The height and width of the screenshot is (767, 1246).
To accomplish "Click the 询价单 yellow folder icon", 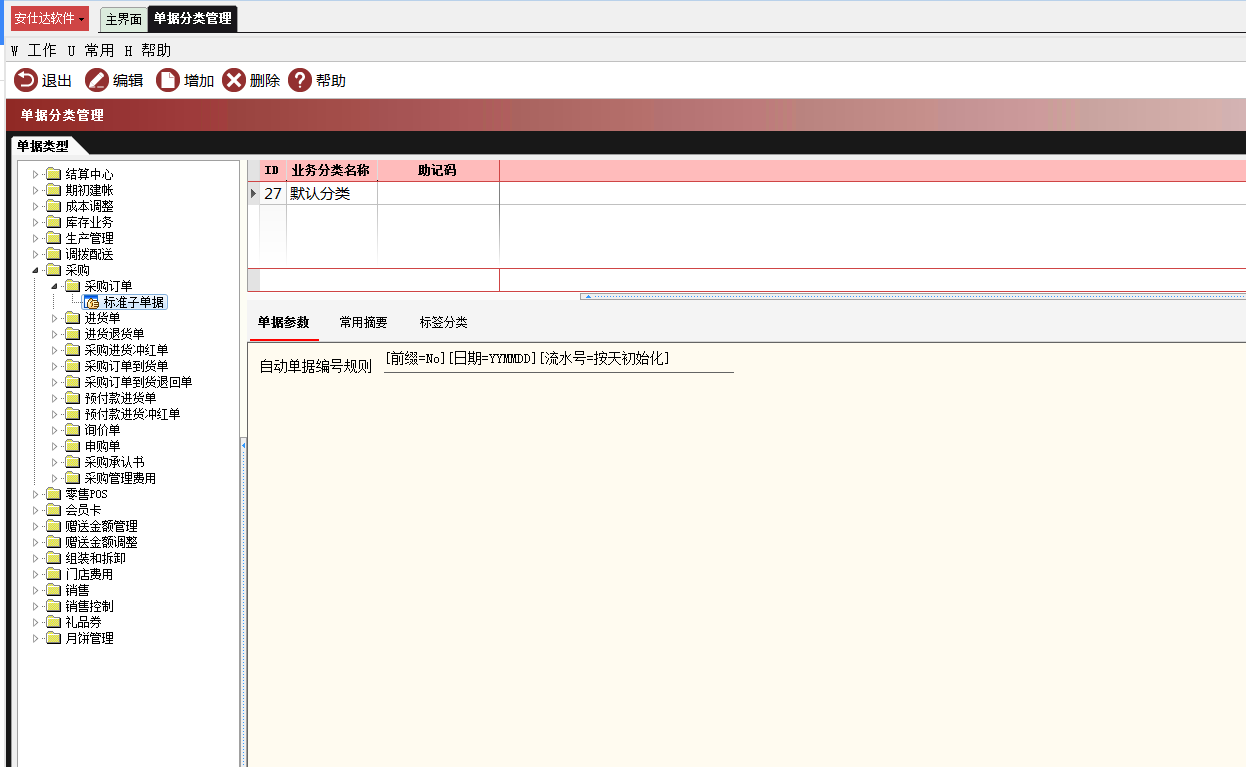I will [72, 430].
